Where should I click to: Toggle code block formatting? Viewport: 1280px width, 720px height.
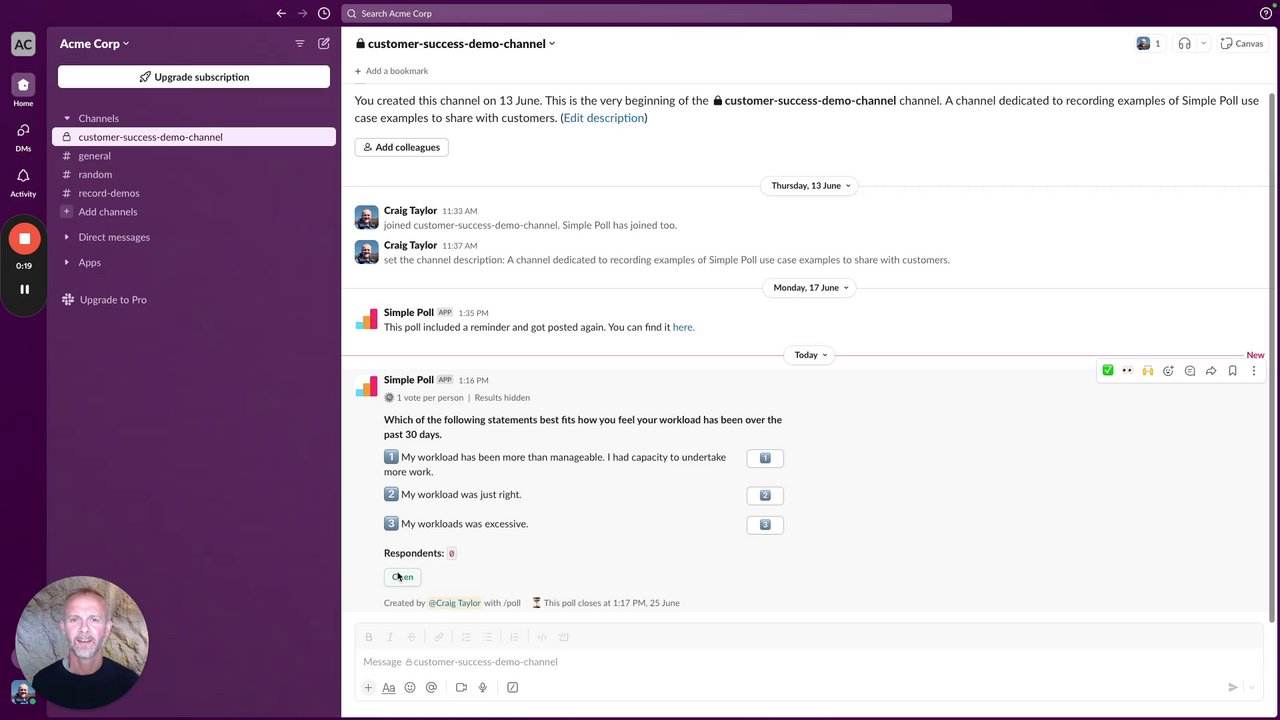(x=564, y=637)
